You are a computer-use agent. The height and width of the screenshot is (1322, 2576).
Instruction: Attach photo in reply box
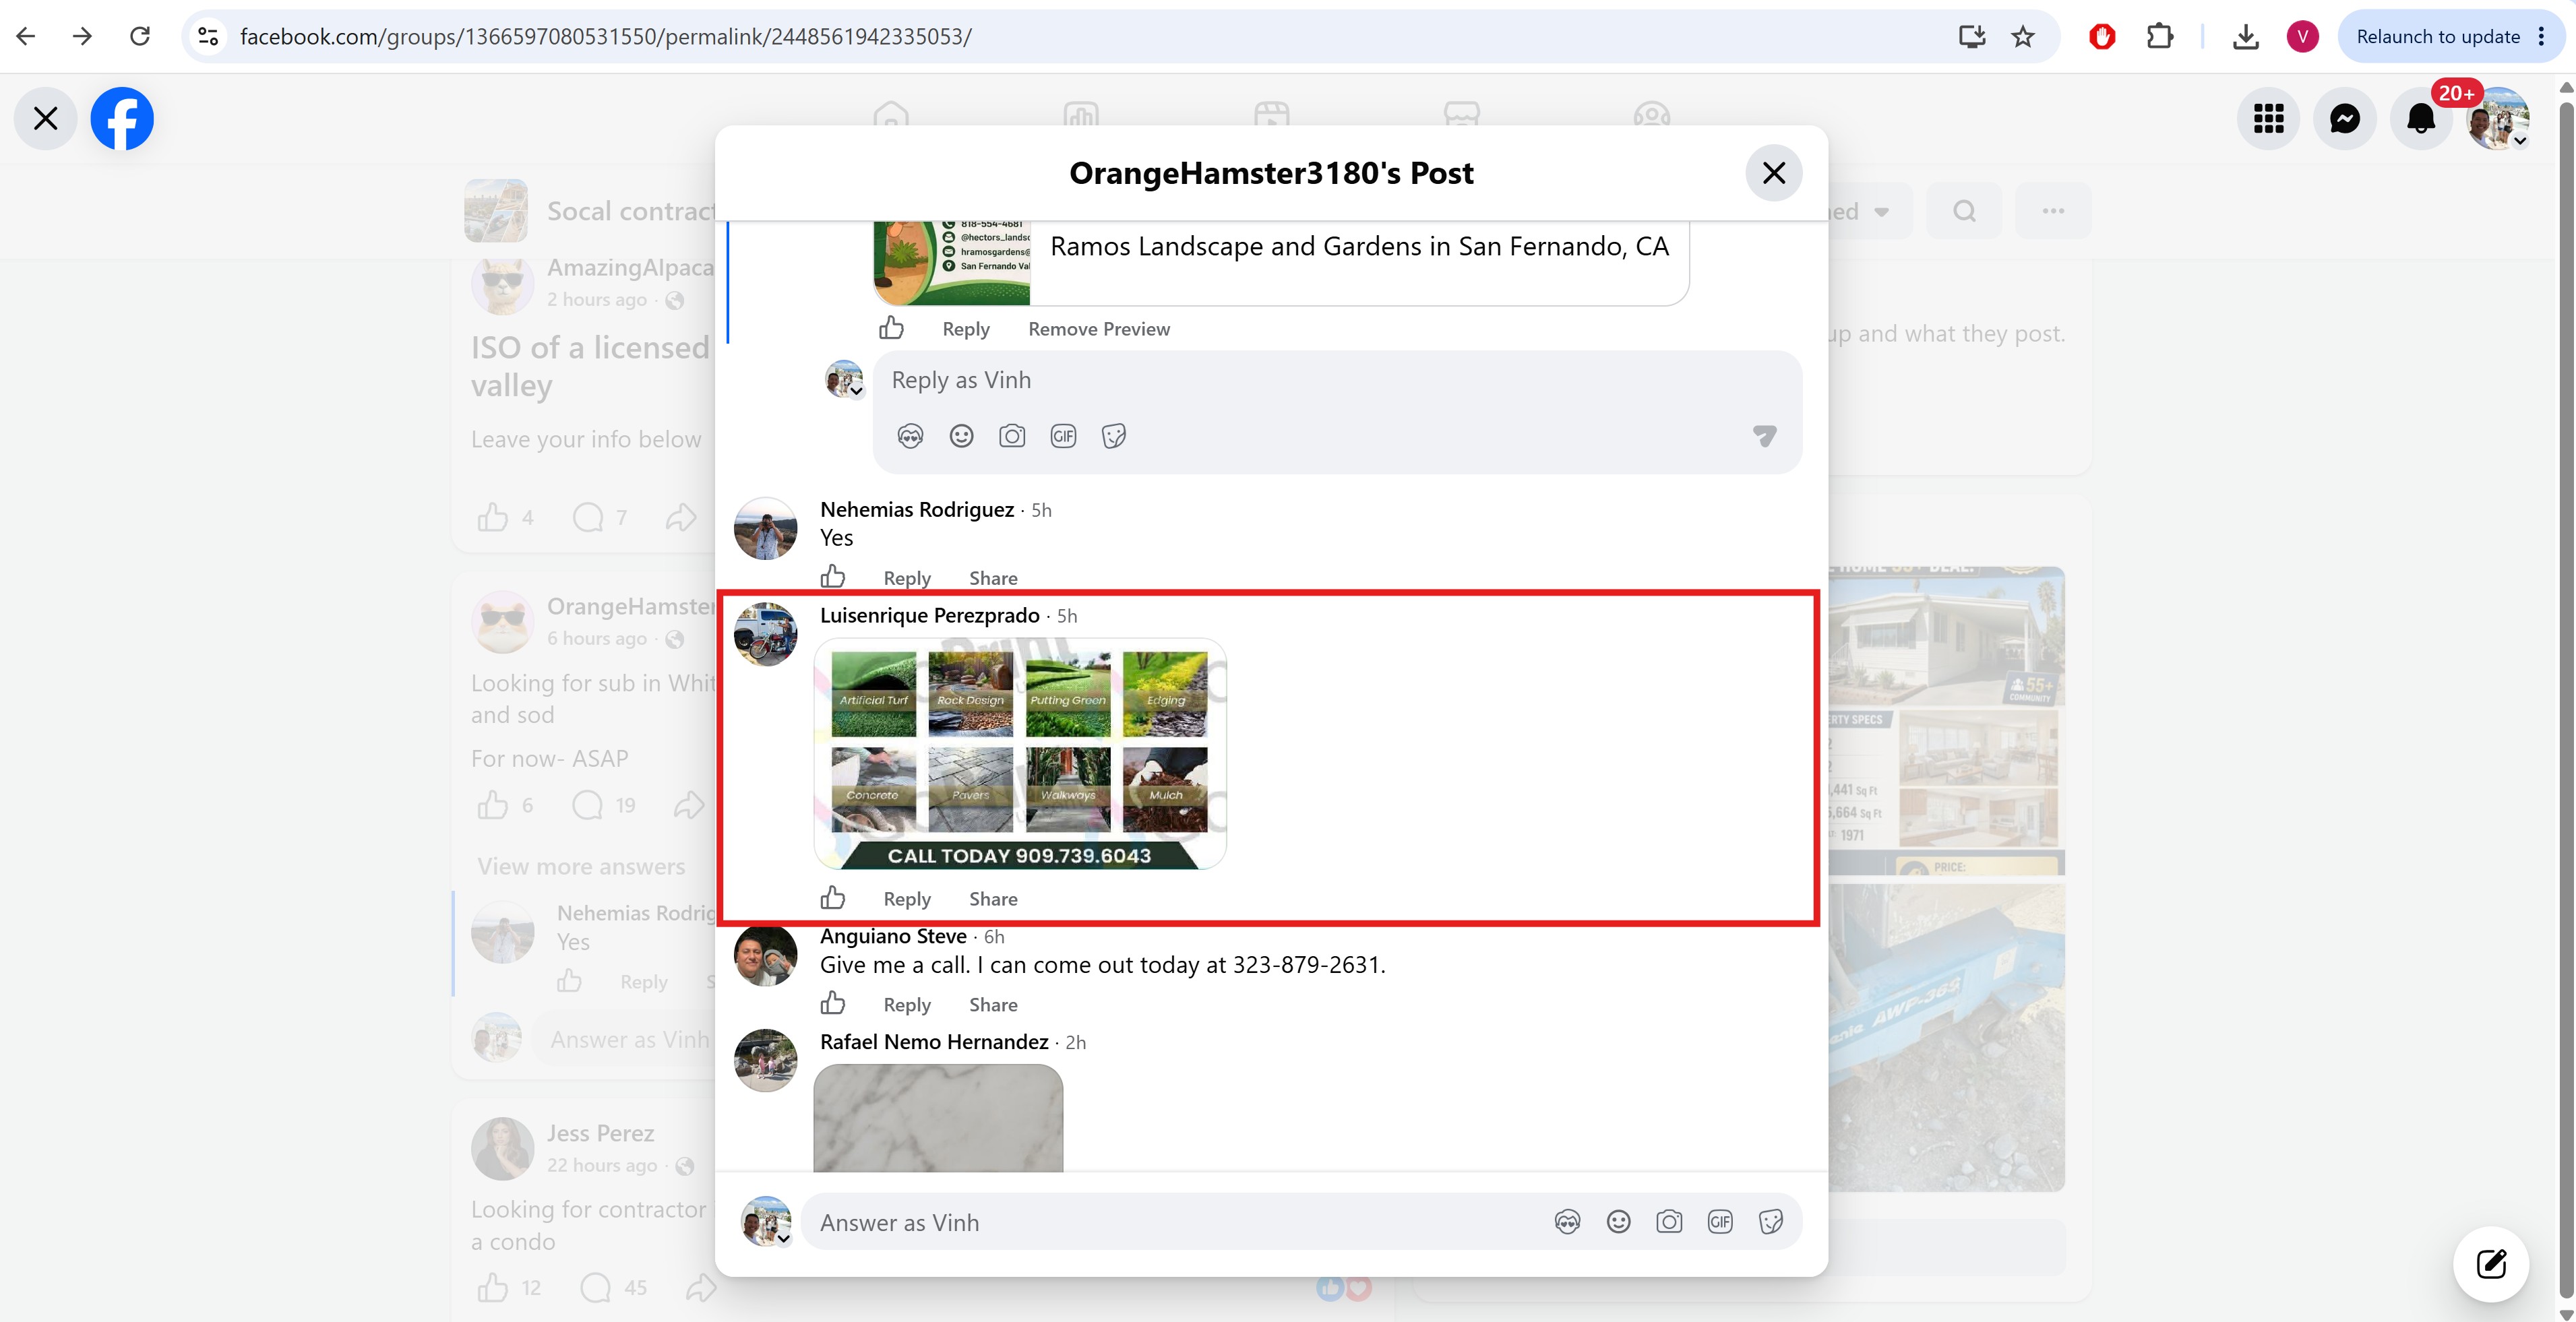tap(1012, 436)
